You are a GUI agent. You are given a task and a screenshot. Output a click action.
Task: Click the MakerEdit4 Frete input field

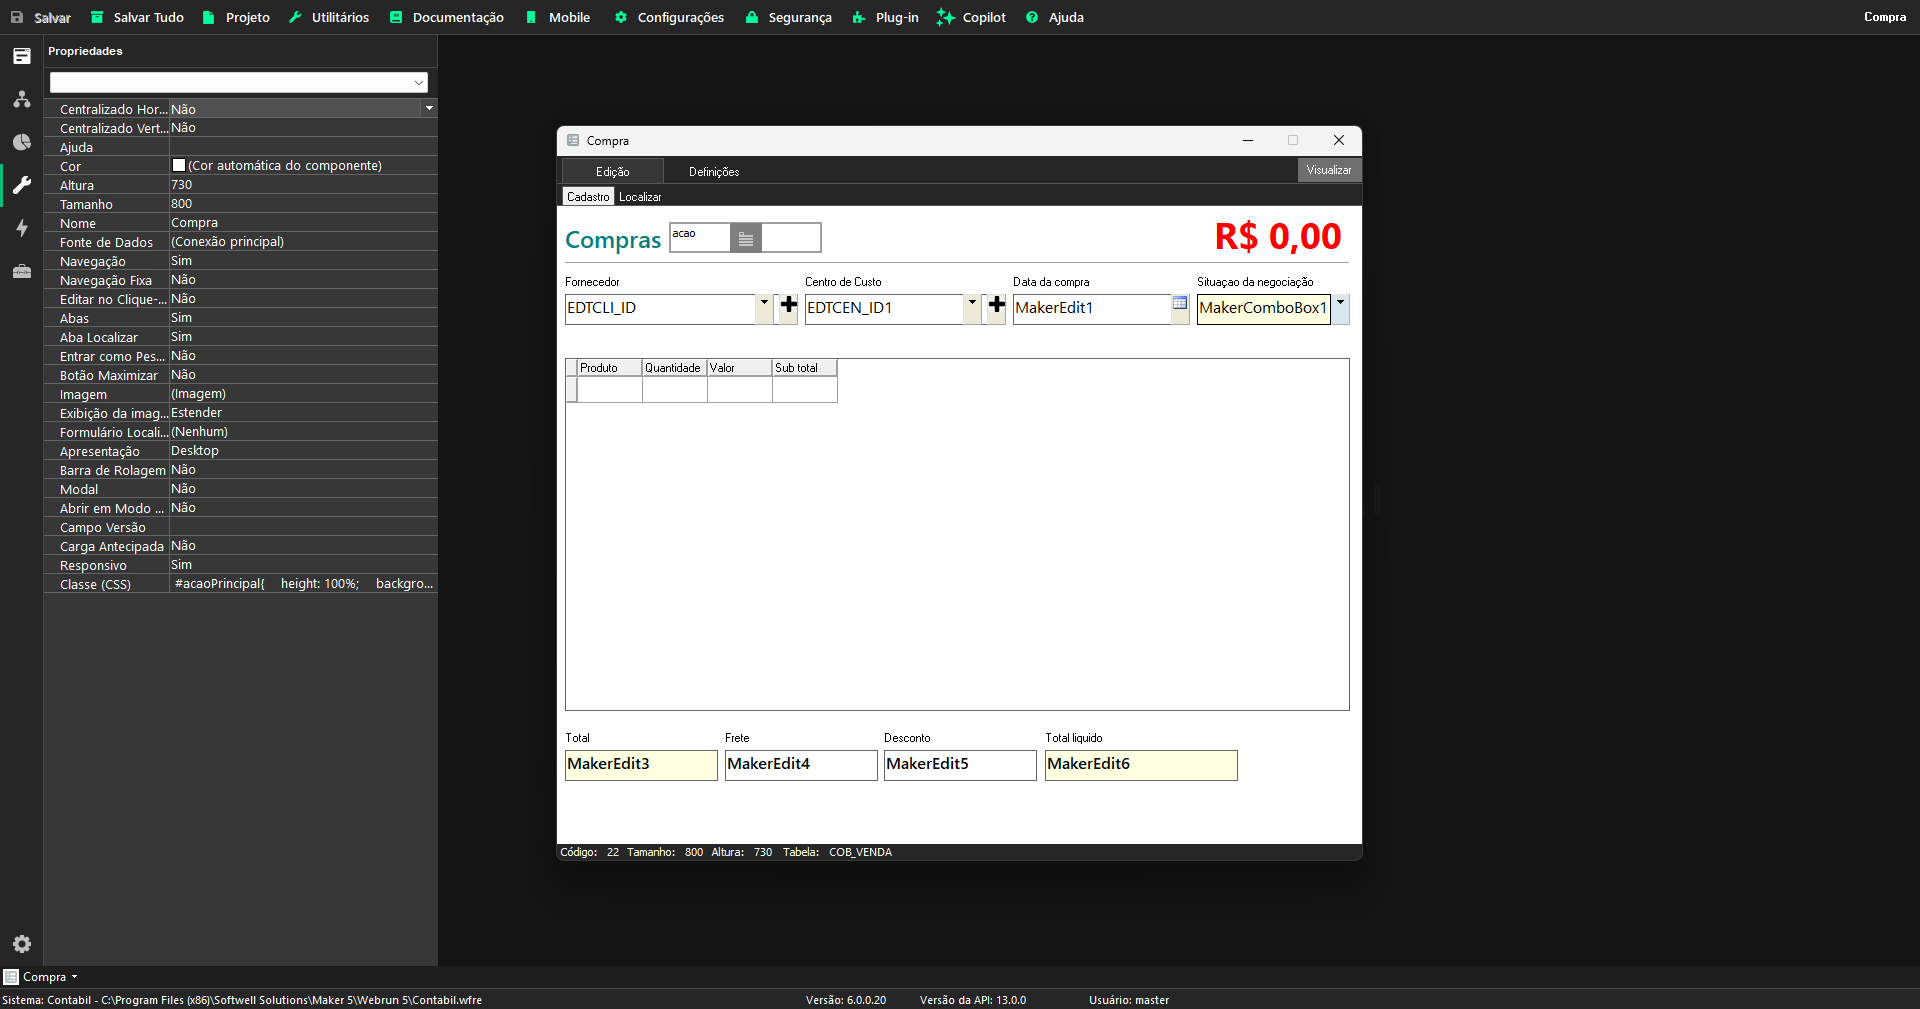coord(800,765)
